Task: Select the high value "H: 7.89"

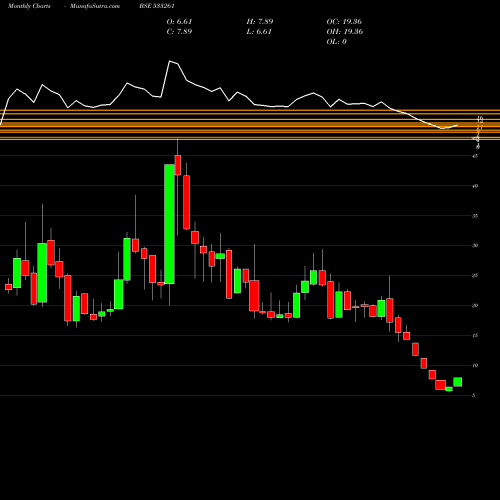Action: (x=260, y=22)
